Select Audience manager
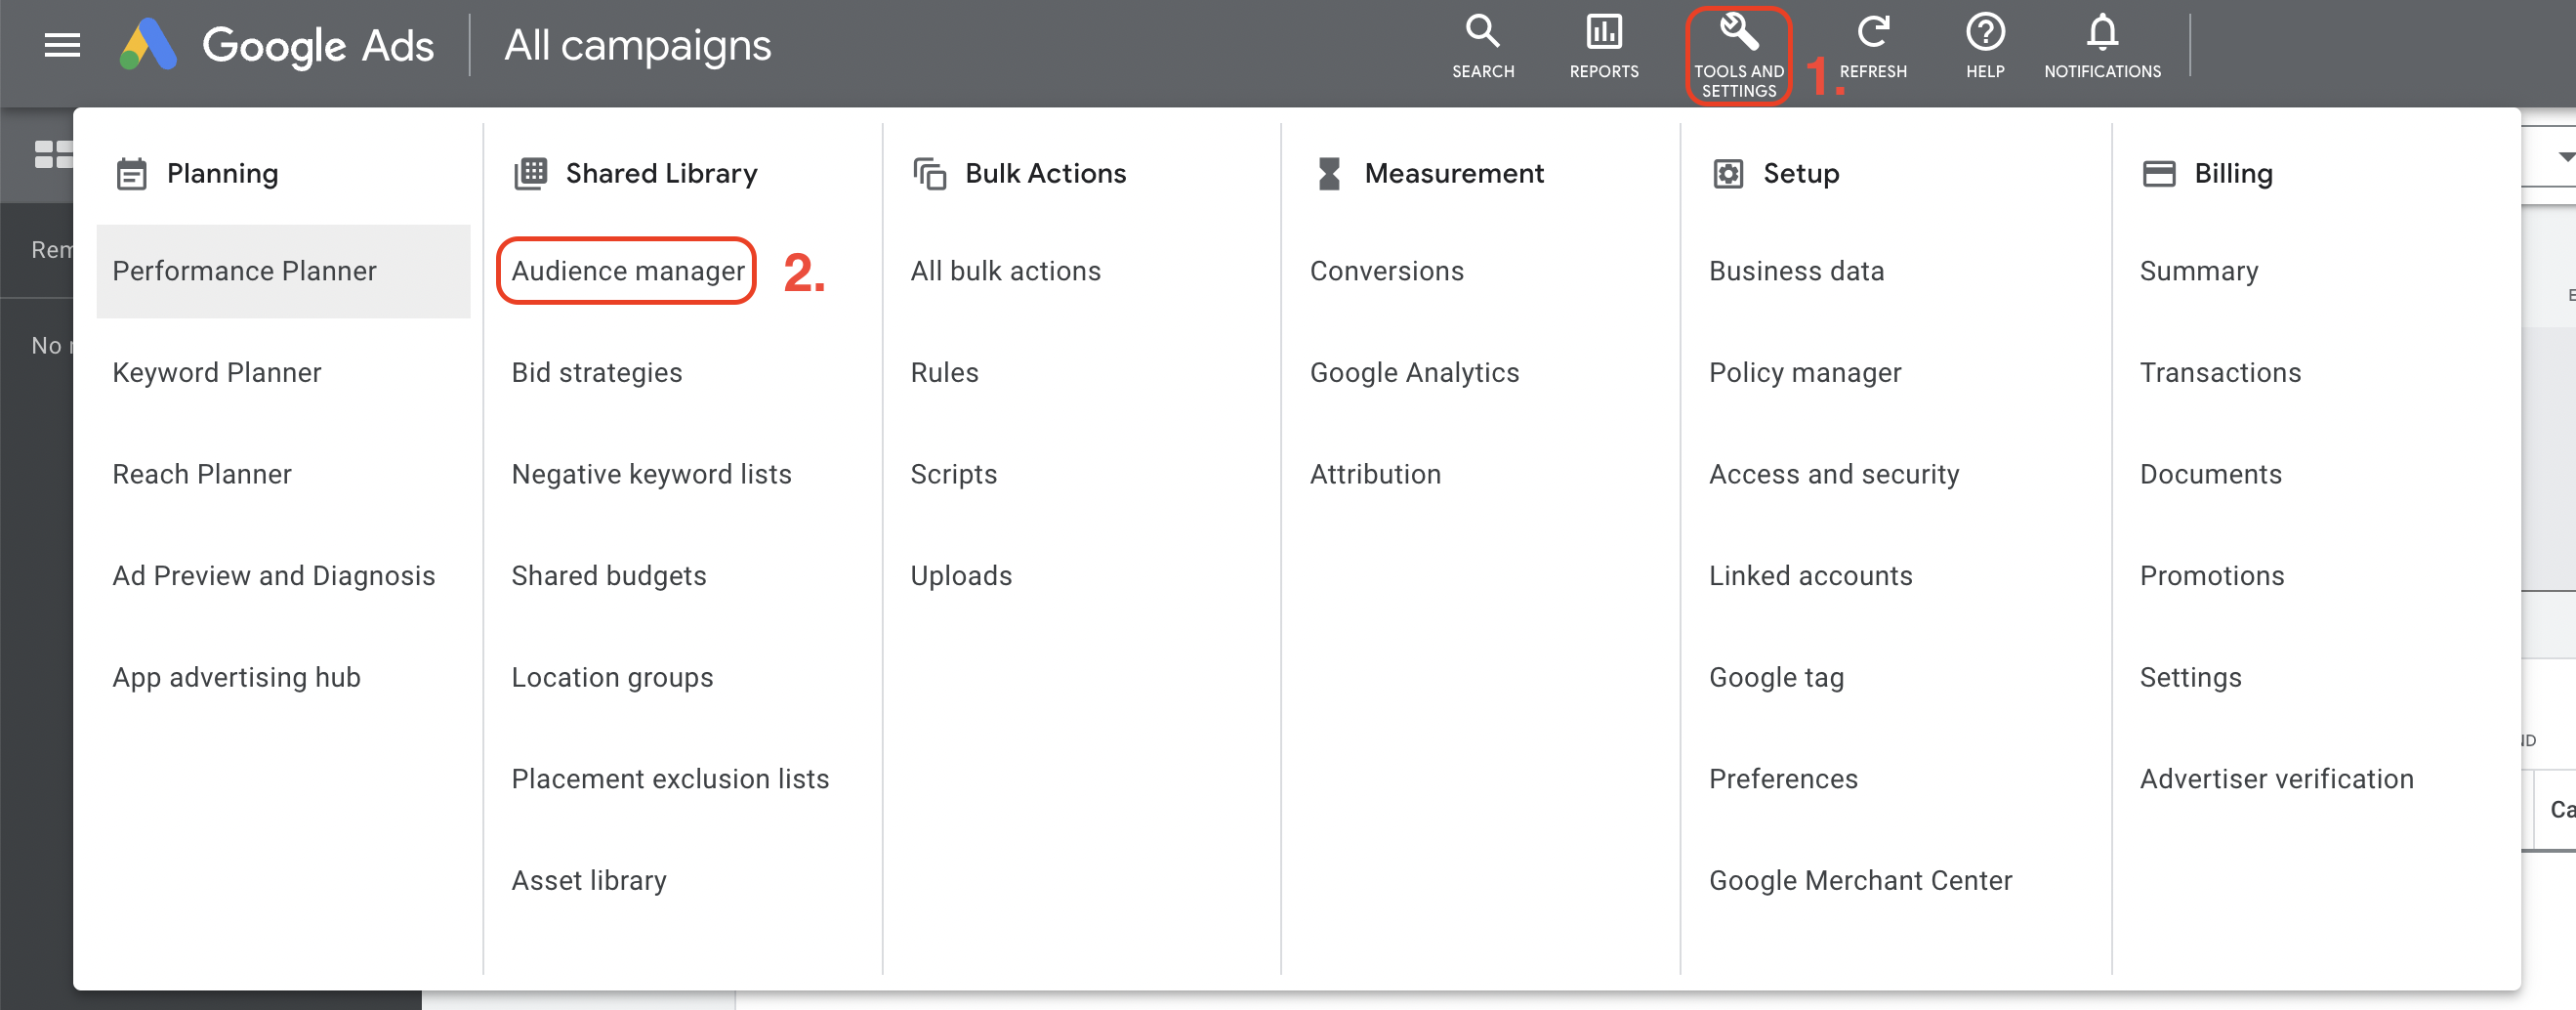The width and height of the screenshot is (2576, 1010). 627,271
